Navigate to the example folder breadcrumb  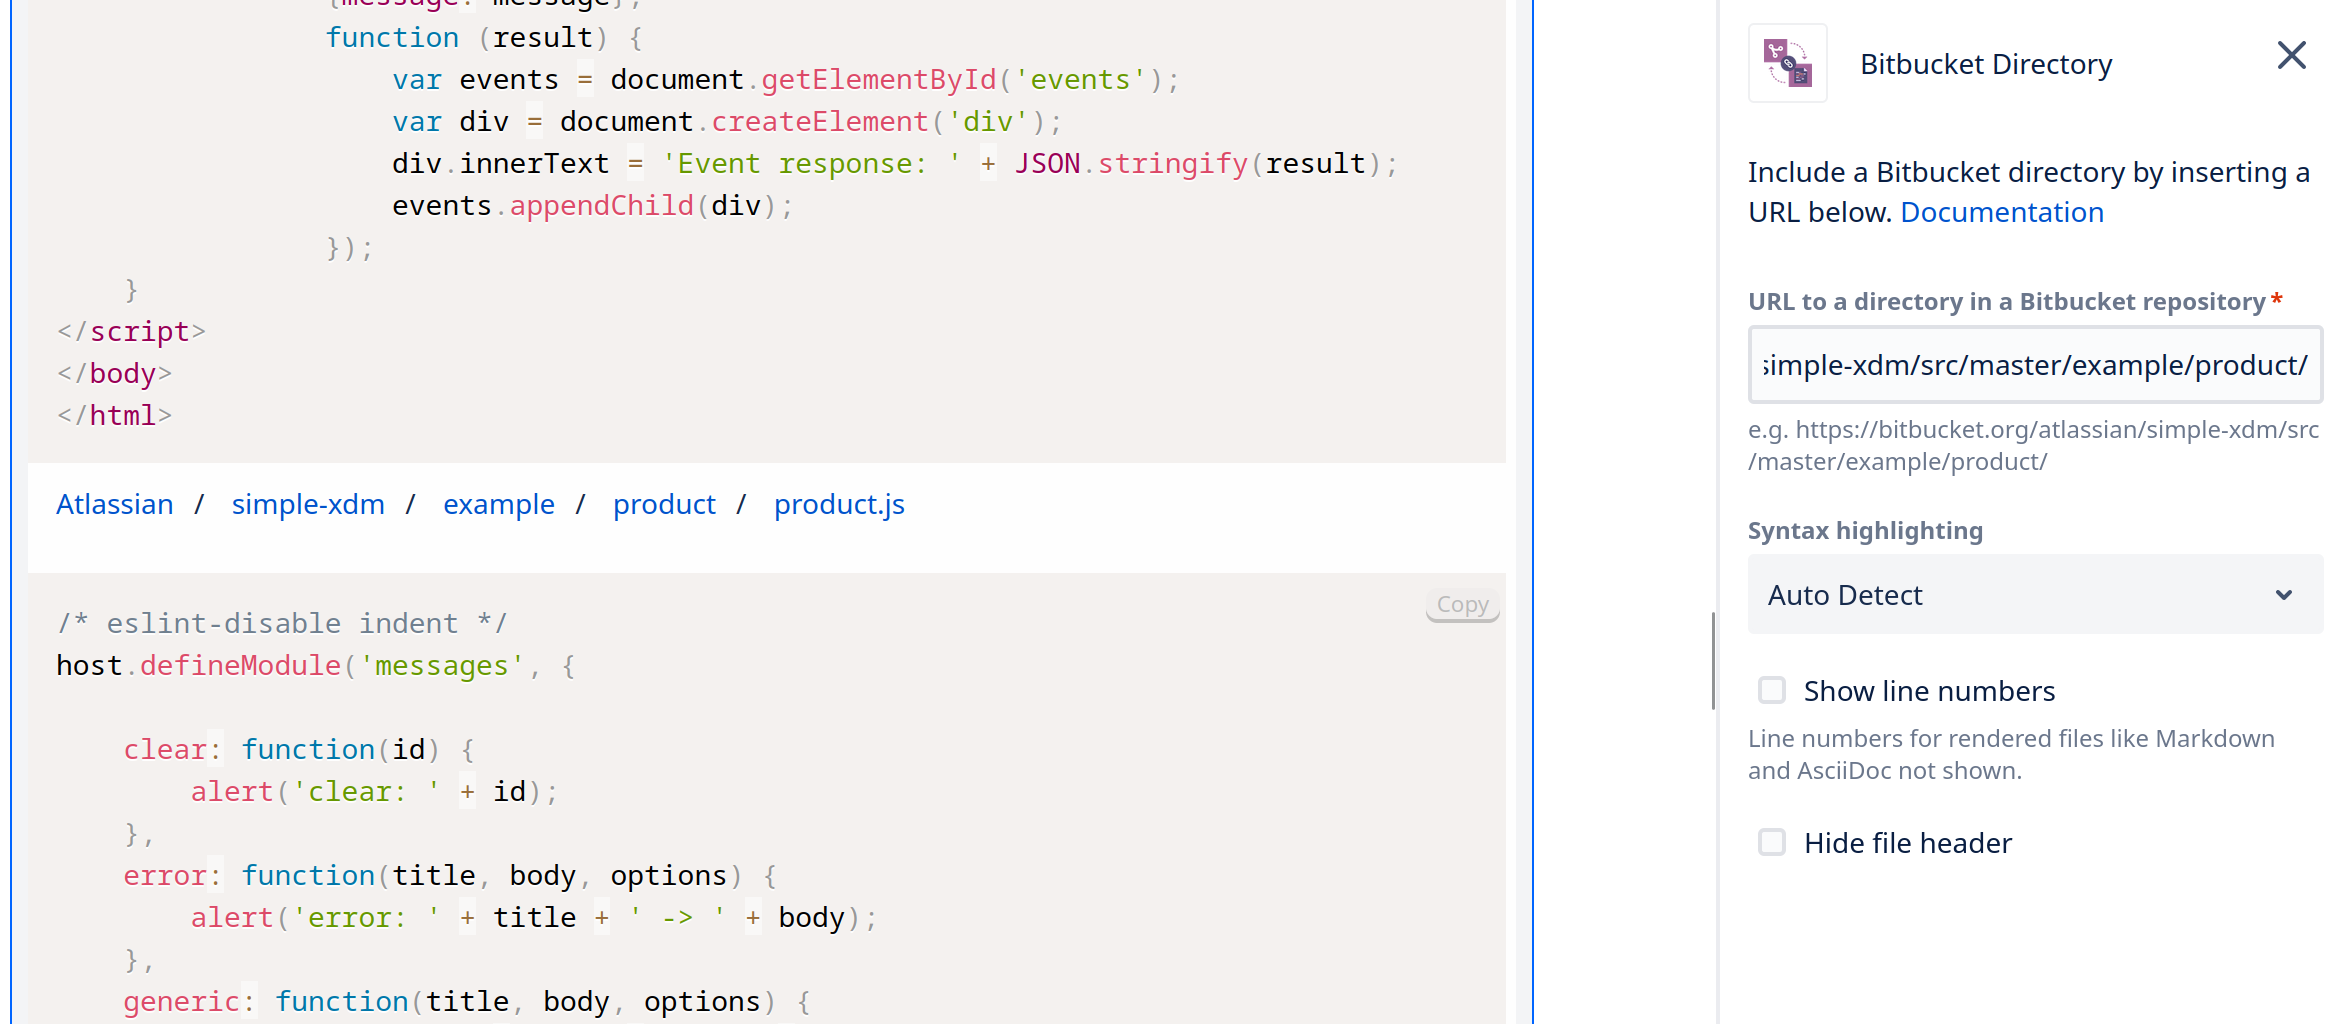[x=498, y=505]
